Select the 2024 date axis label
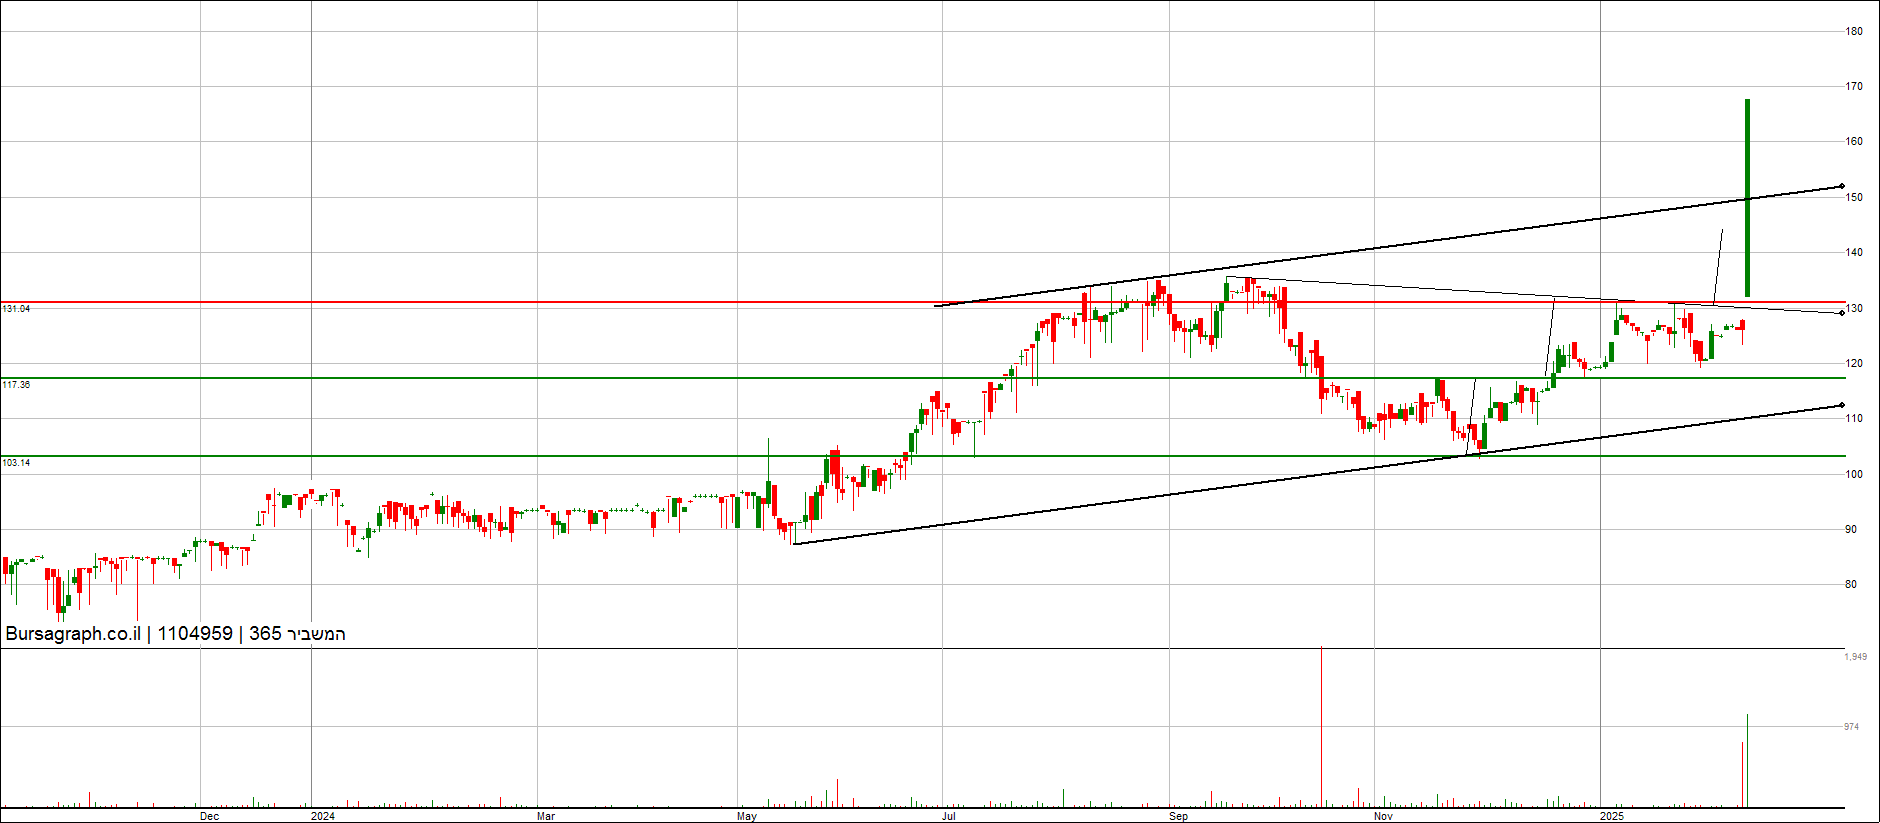The height and width of the screenshot is (823, 1880). [323, 816]
